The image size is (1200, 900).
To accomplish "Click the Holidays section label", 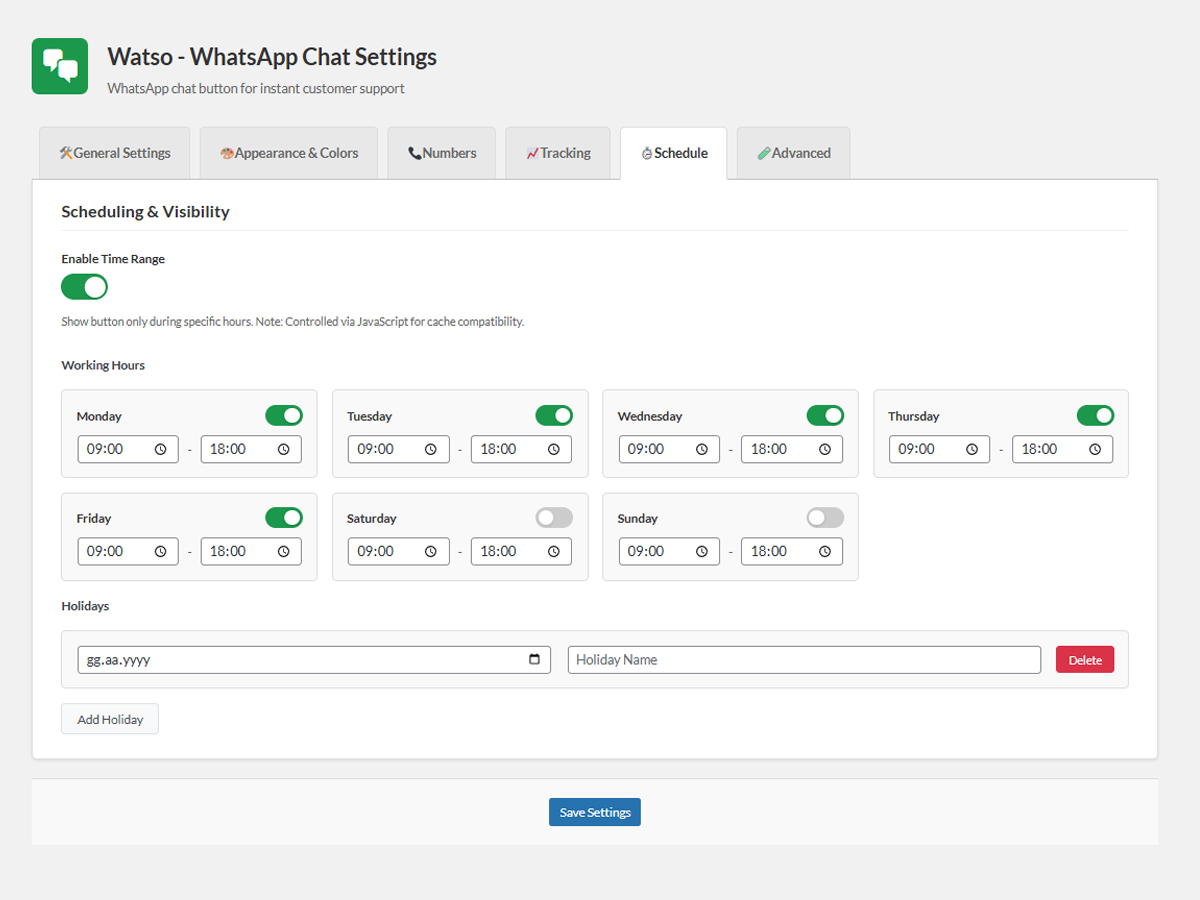I will pos(85,606).
